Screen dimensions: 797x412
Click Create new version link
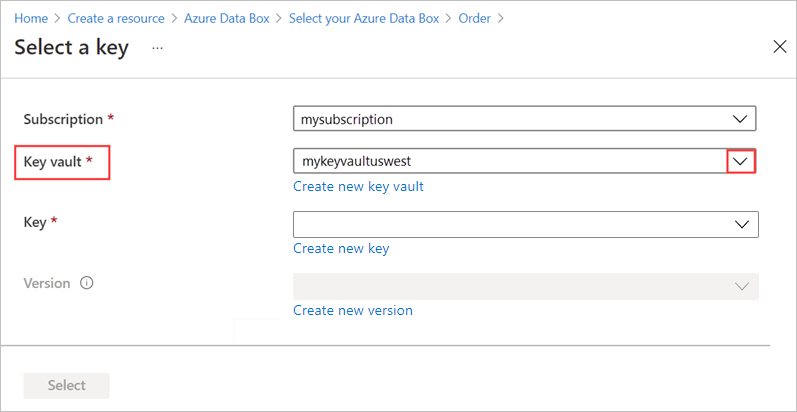coord(353,310)
